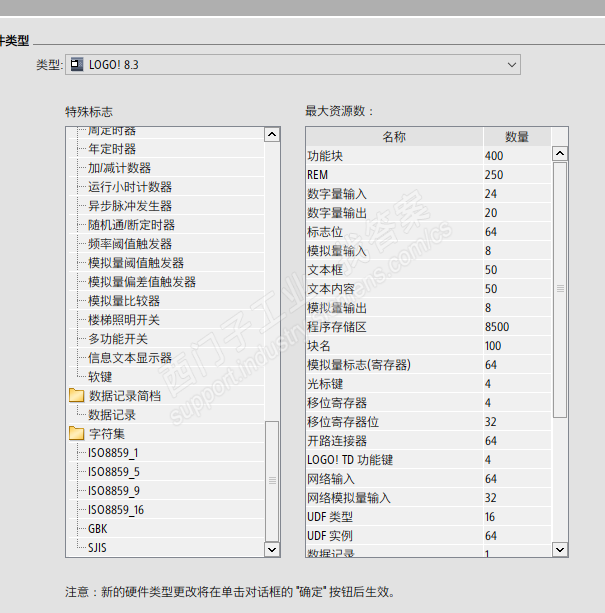
Task: Select the 移位寄存器位 row
Action: (x=428, y=422)
